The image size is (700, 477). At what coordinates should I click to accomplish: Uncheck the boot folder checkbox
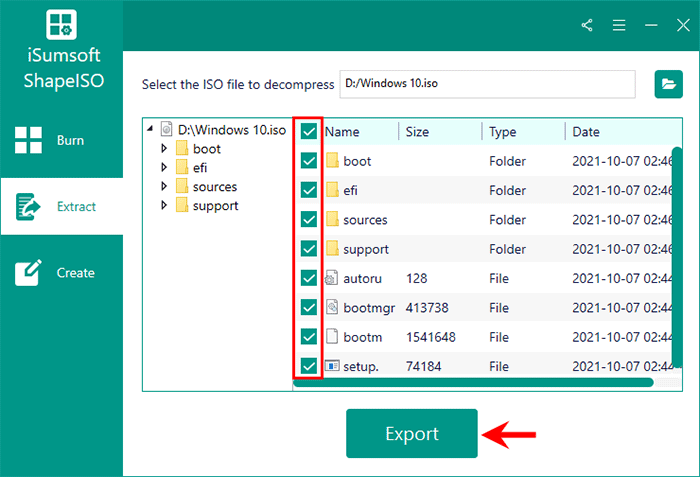pos(308,161)
